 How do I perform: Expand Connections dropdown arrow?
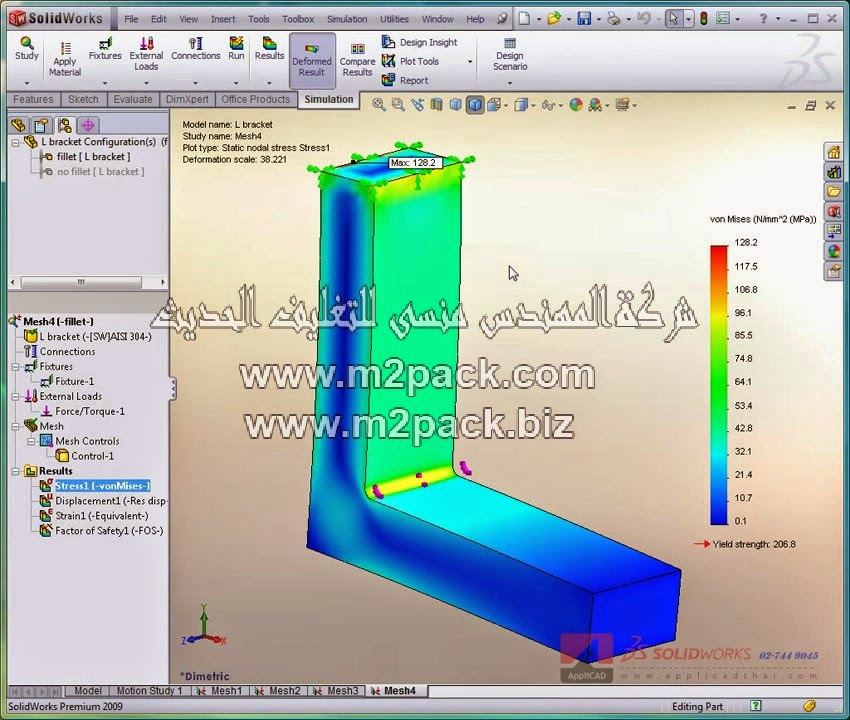[196, 83]
